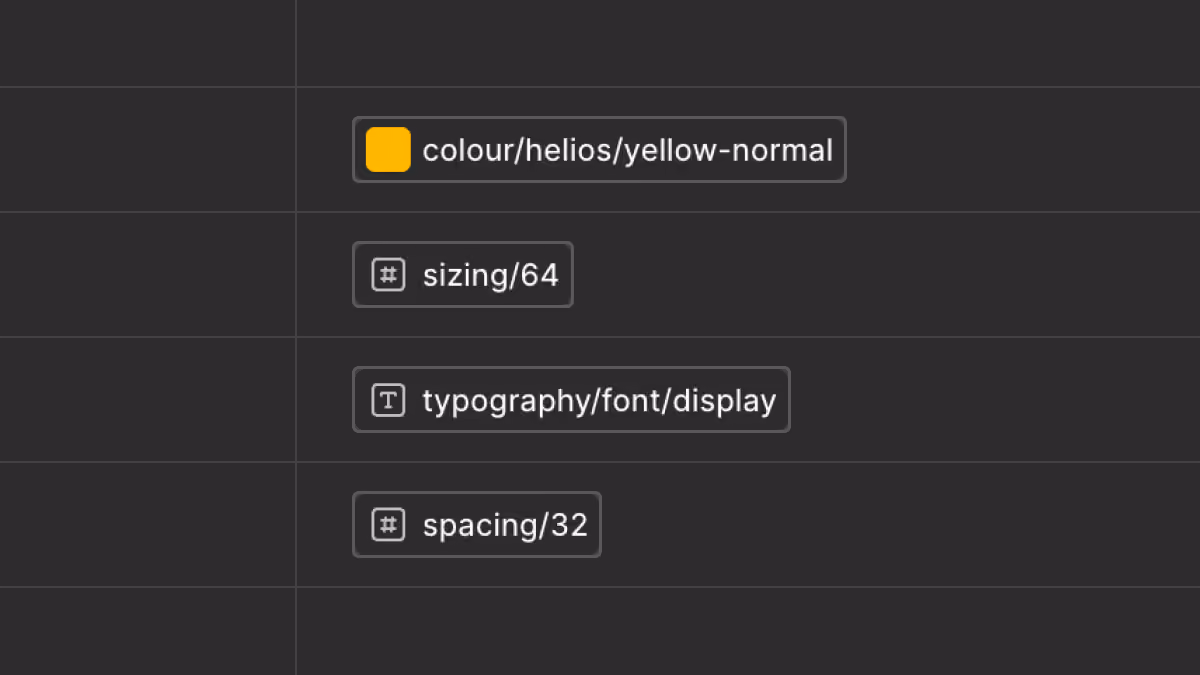Click the empty name cell in the bottom row
This screenshot has width=1200, height=675.
(x=148, y=631)
